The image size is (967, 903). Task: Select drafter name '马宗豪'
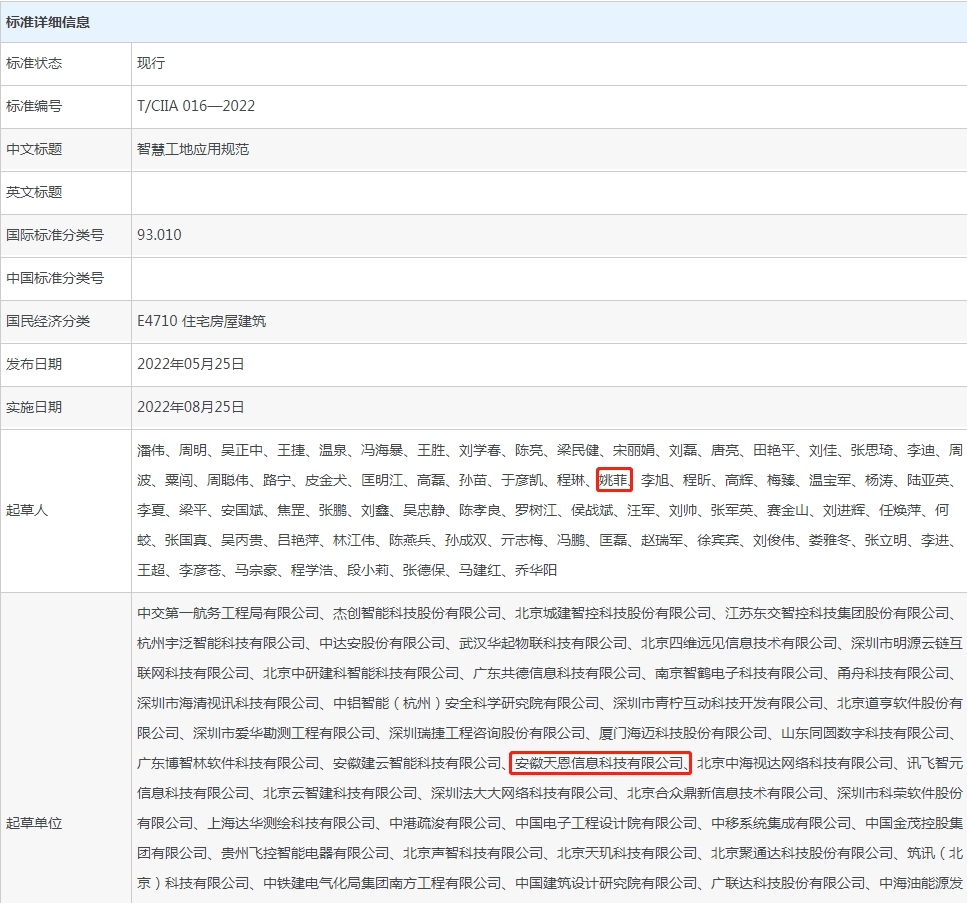(x=256, y=571)
